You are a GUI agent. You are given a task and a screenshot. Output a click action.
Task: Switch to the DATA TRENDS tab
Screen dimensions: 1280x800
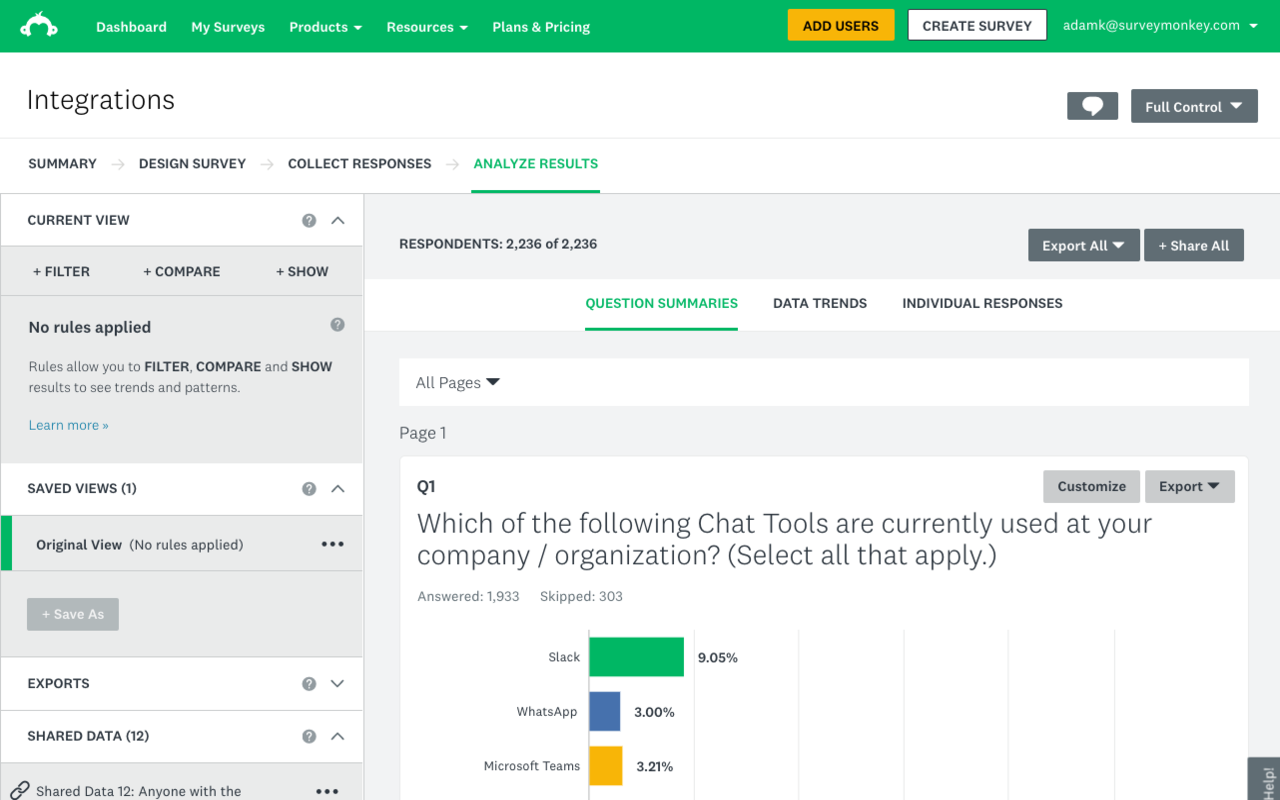[x=819, y=303]
